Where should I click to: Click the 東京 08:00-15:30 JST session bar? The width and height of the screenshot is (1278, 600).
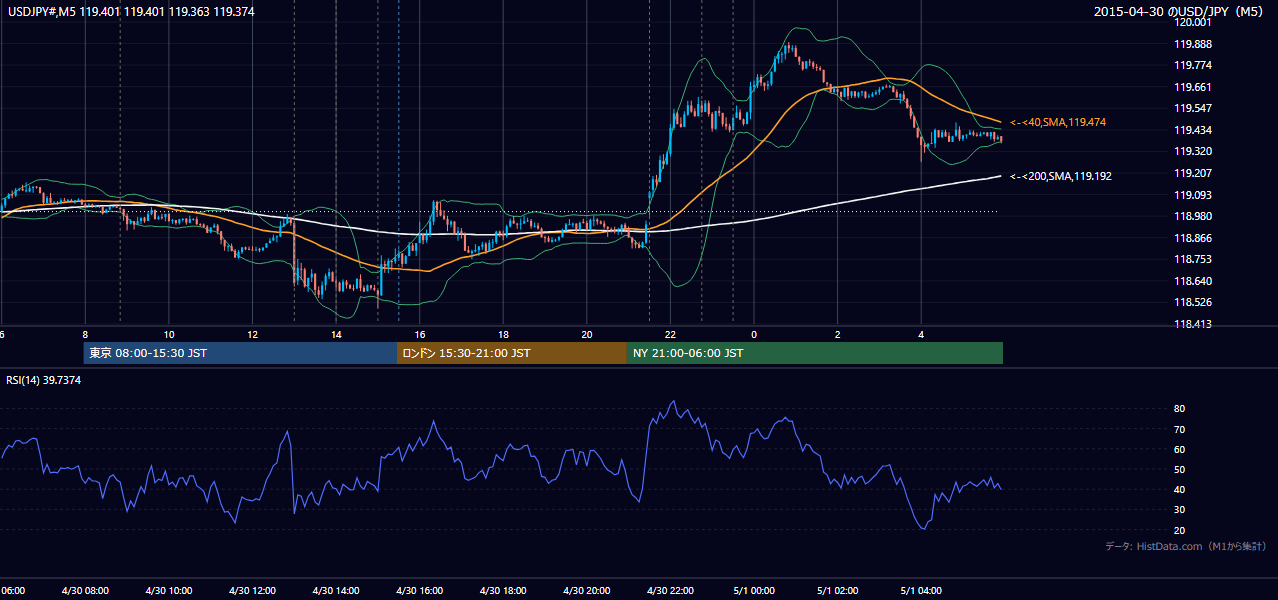[240, 353]
